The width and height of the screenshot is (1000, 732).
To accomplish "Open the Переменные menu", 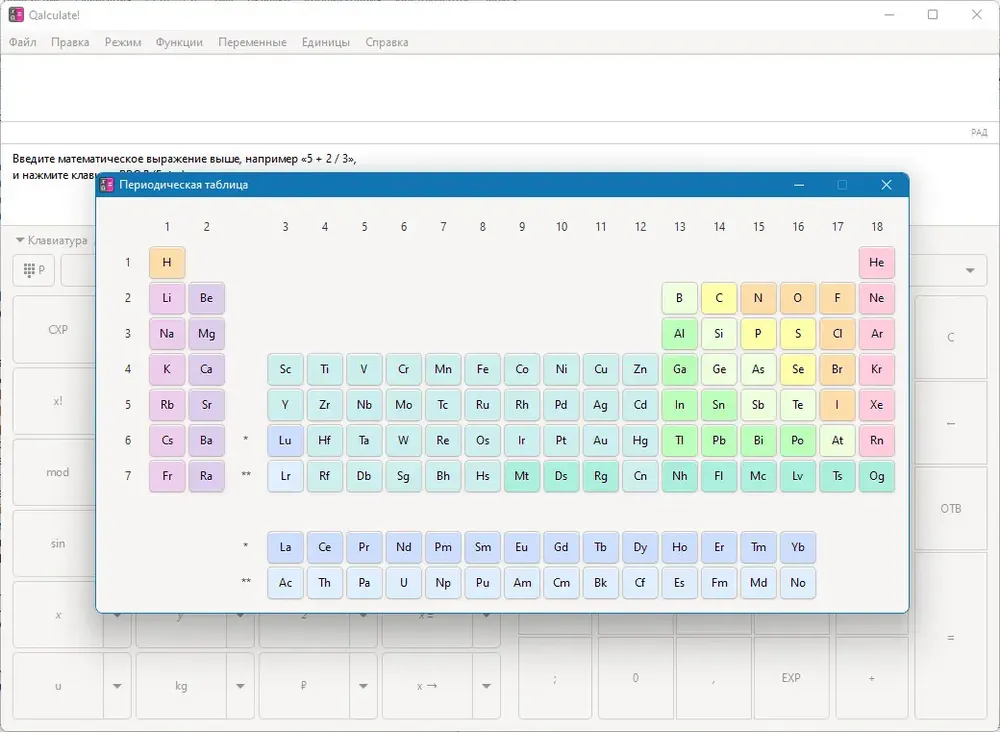I will (253, 42).
